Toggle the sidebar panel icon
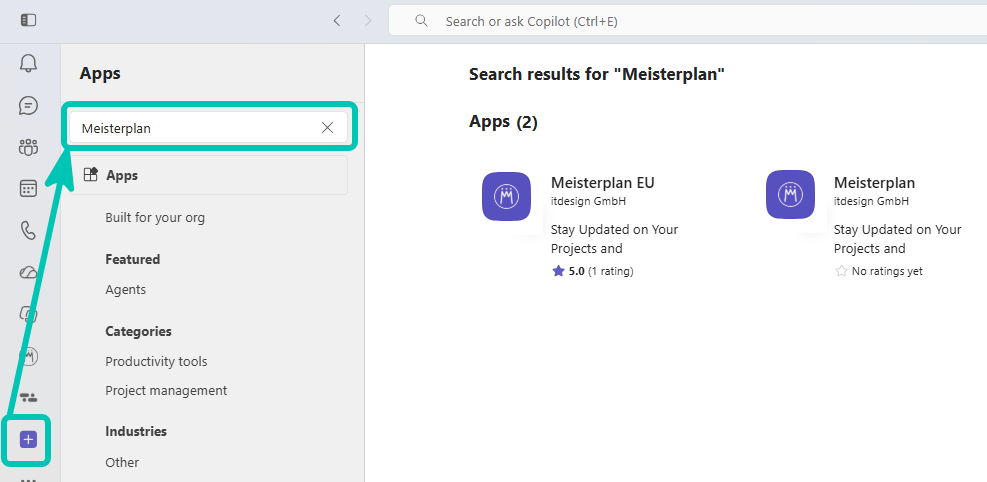987x482 pixels. [28, 21]
